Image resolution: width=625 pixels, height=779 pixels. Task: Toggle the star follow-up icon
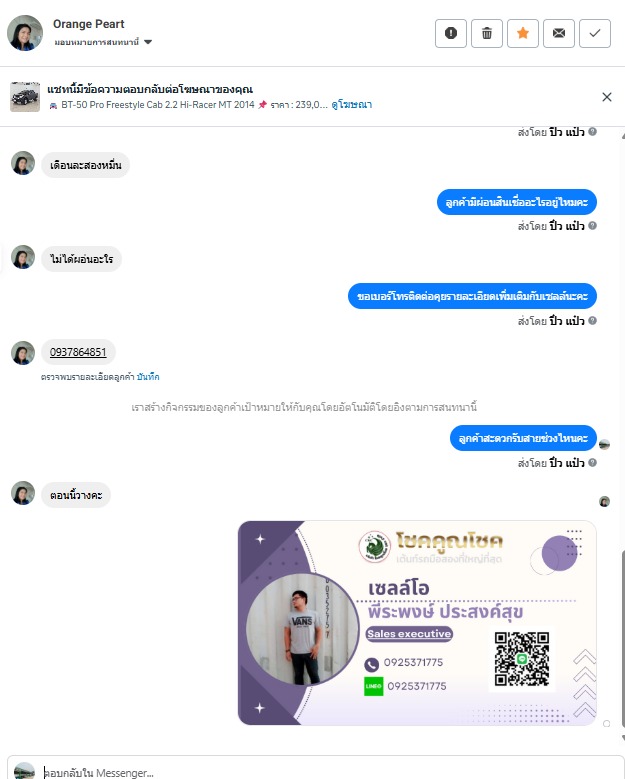pyautogui.click(x=523, y=33)
